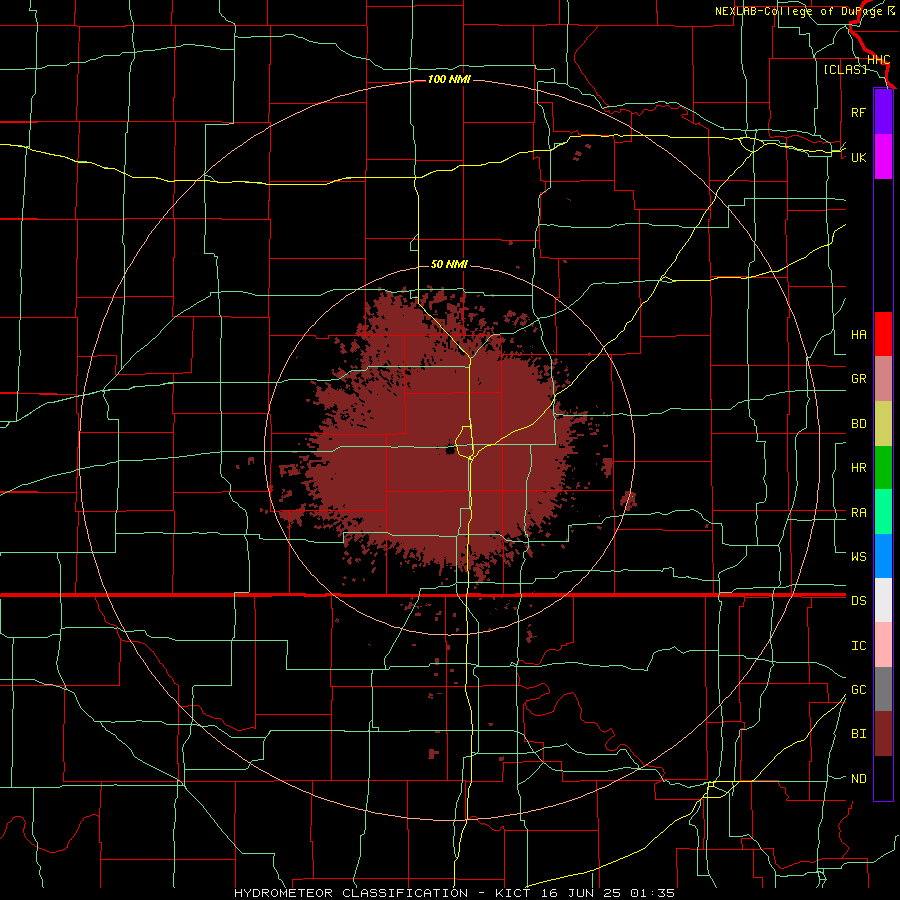Viewport: 900px width, 900px height.
Task: Click the HHC product label
Action: point(878,60)
